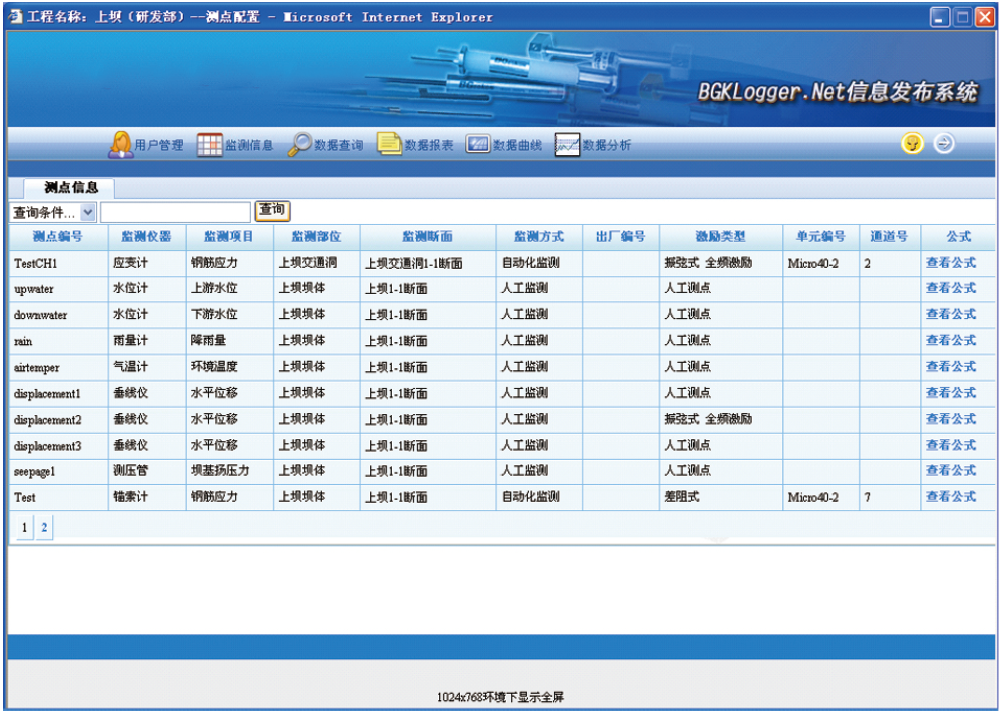Open the 数据分析 graph icon

pos(567,145)
